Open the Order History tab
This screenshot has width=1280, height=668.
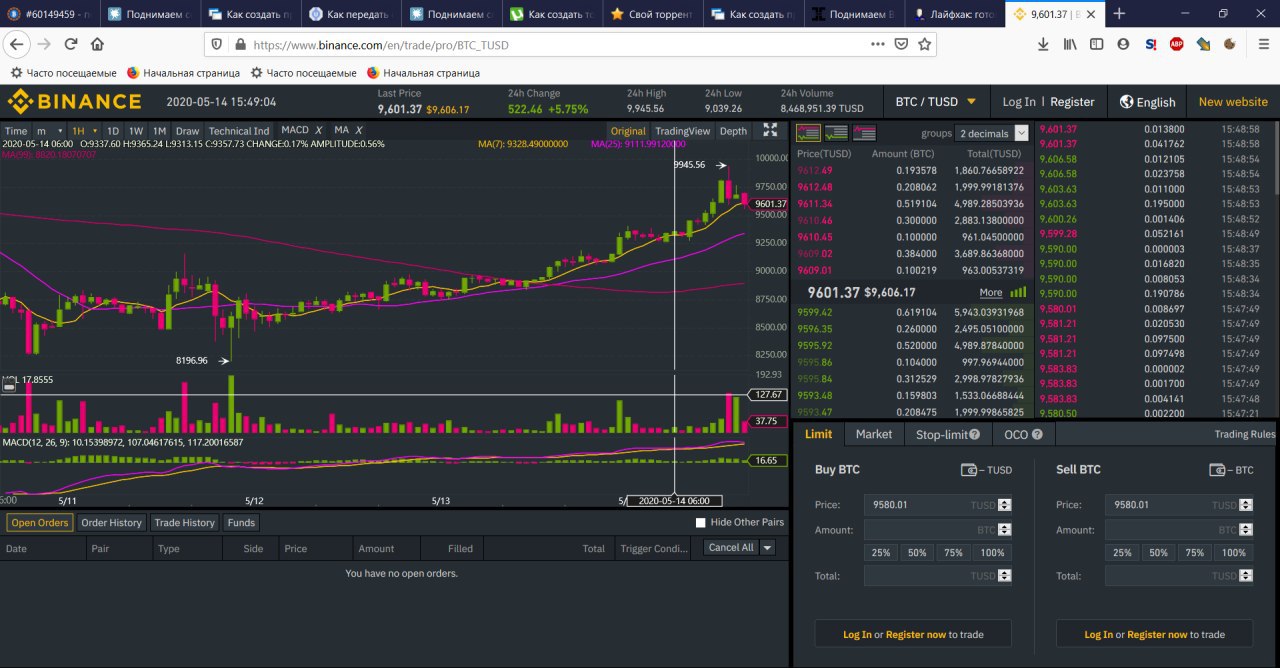[x=111, y=522]
